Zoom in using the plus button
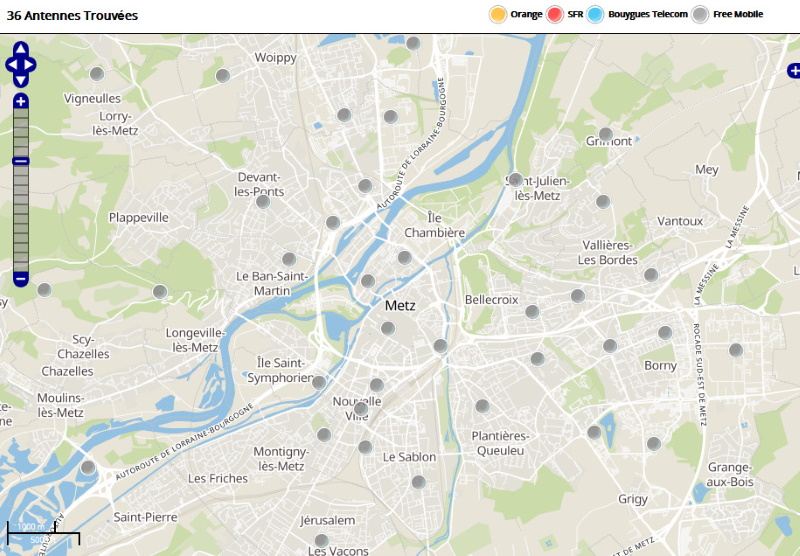Image resolution: width=800 pixels, height=556 pixels. coord(21,101)
